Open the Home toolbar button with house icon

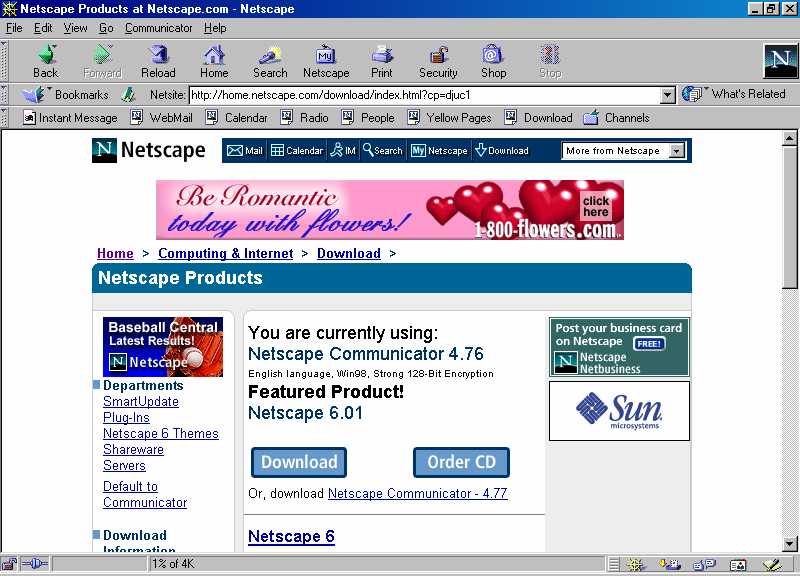coord(214,61)
